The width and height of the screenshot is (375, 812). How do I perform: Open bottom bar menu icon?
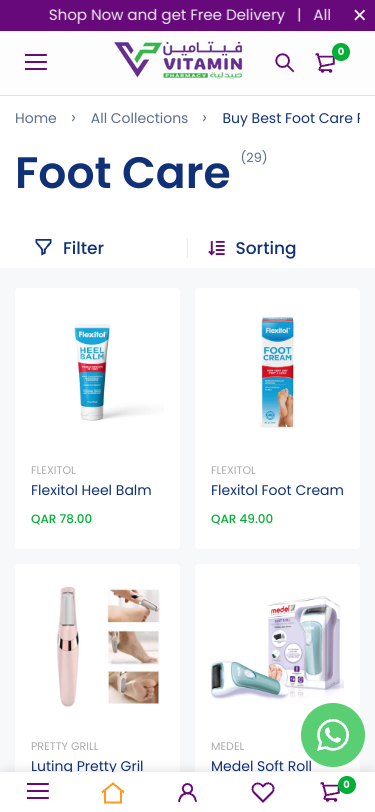tap(38, 792)
